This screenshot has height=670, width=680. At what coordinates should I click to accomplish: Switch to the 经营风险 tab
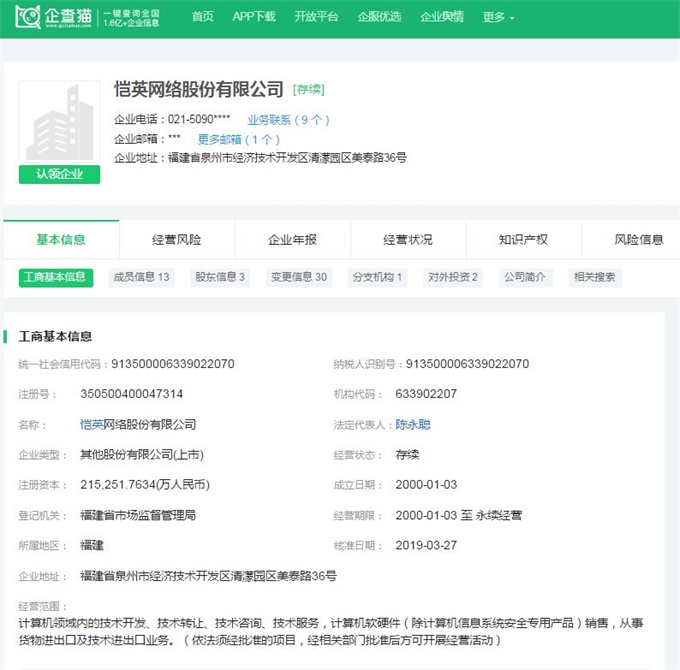[x=176, y=240]
